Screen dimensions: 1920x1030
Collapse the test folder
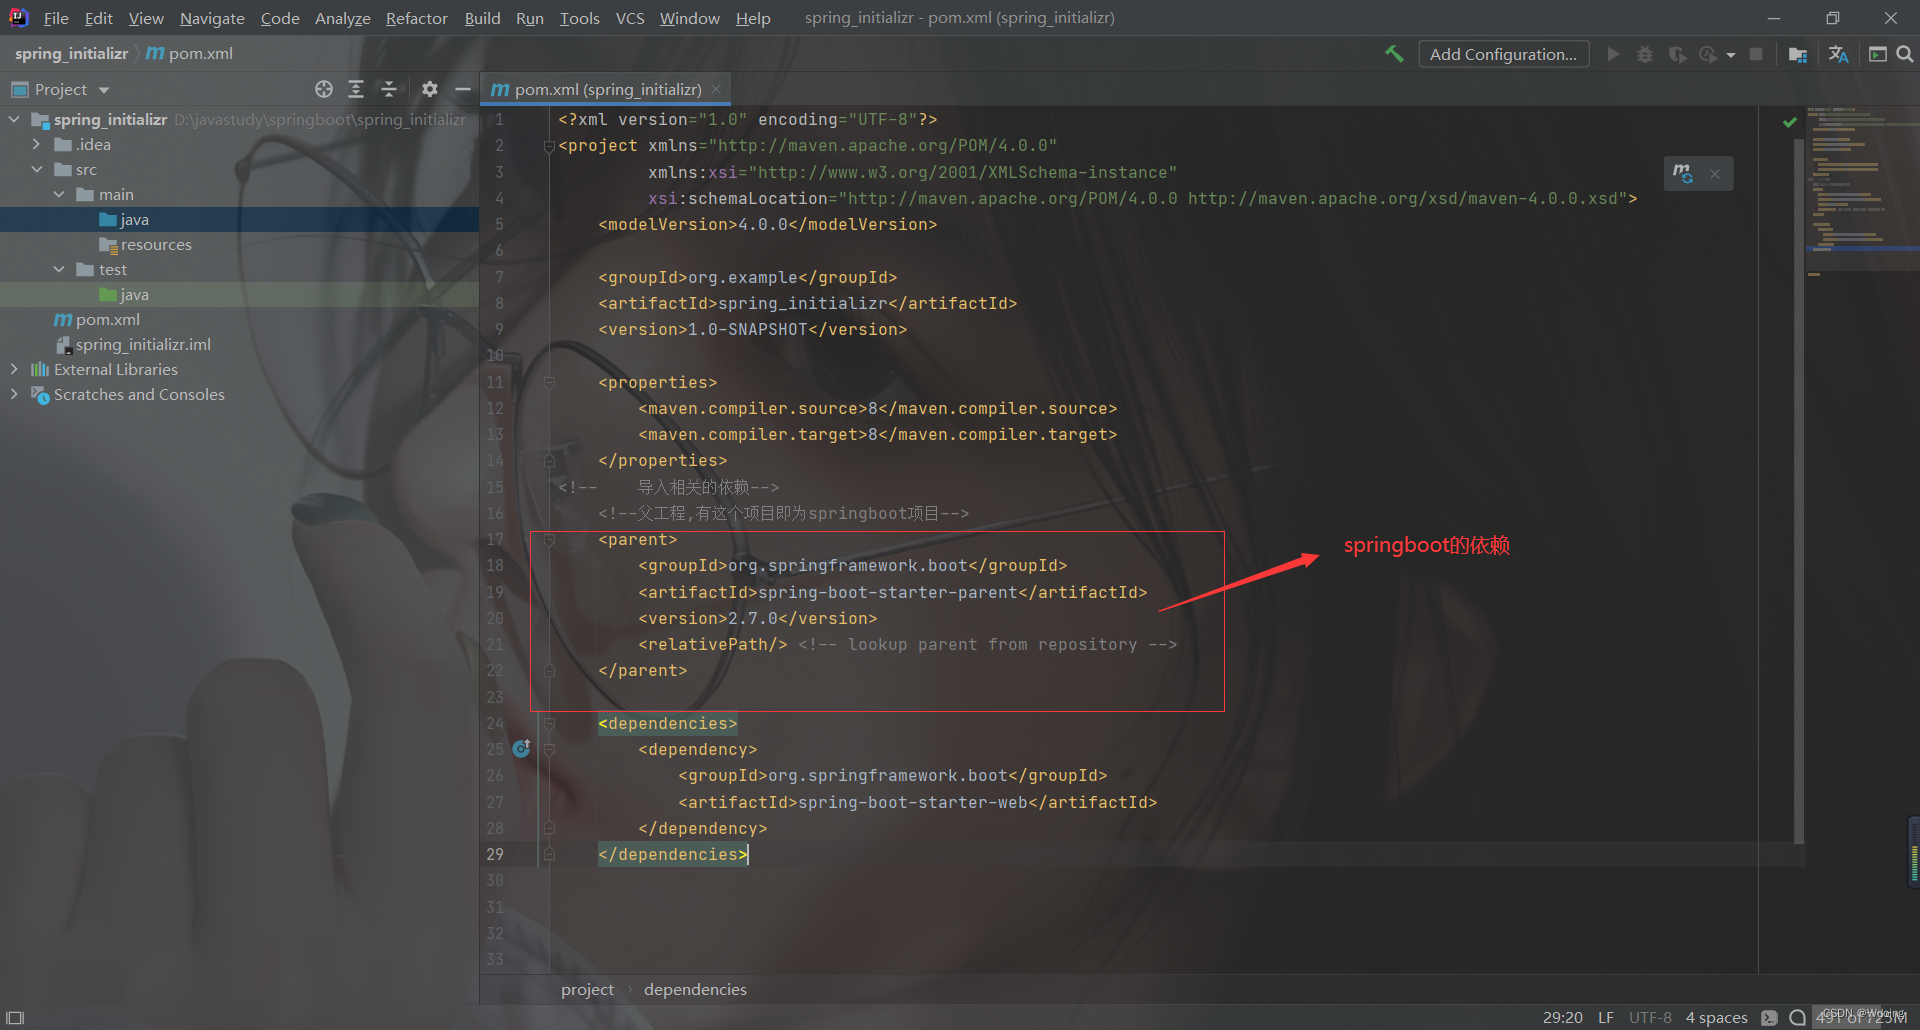coord(59,269)
